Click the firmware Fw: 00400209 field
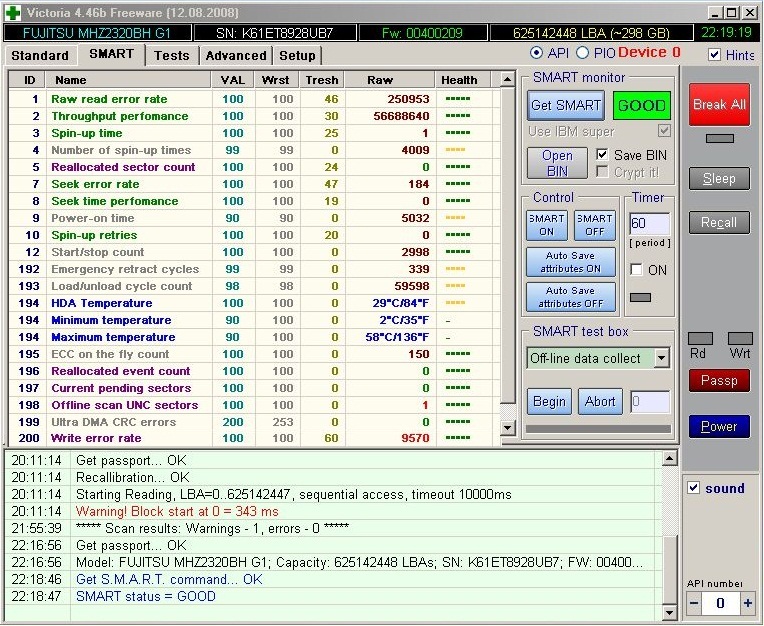The width and height of the screenshot is (764, 626). (x=423, y=33)
